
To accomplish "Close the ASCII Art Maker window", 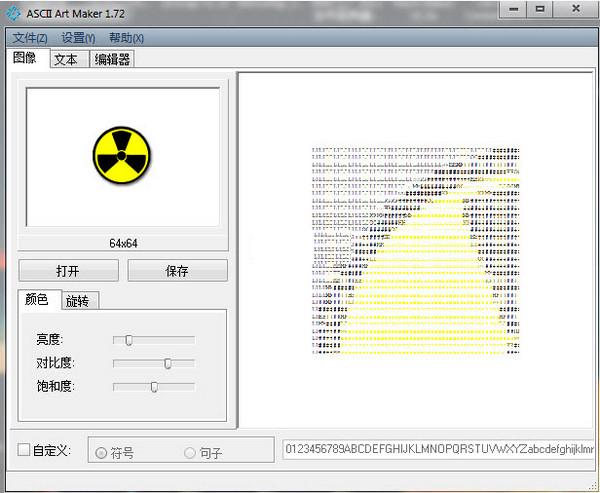I will [575, 9].
